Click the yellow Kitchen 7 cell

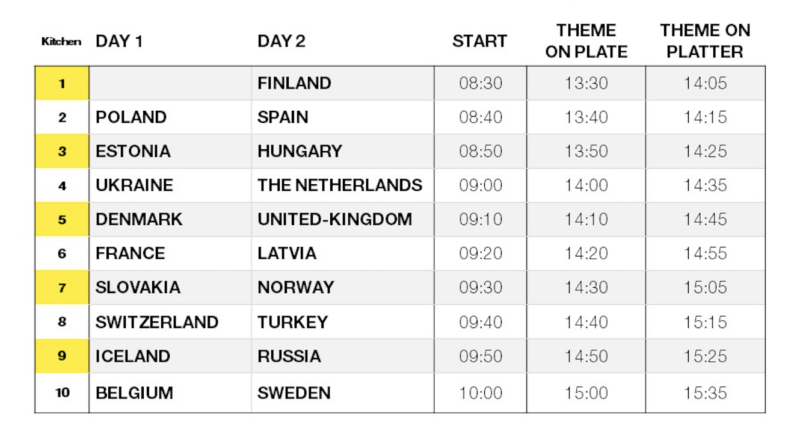coord(62,288)
